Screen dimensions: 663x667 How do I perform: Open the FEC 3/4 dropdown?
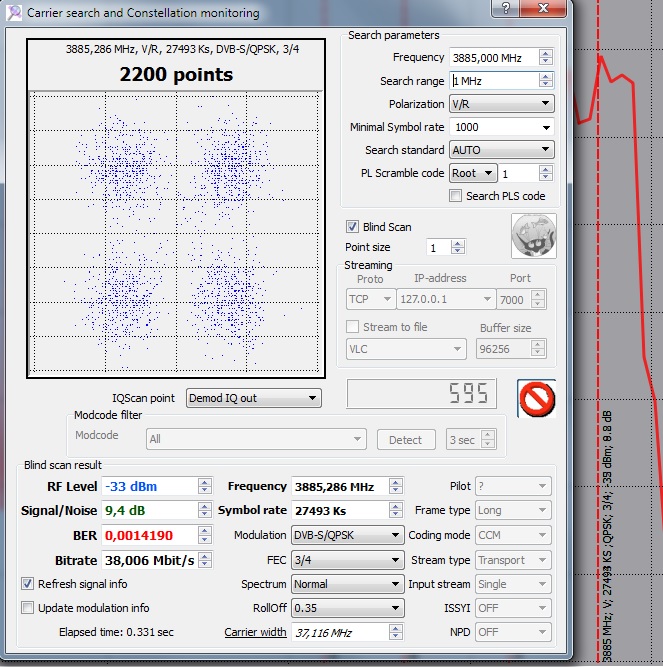pyautogui.click(x=347, y=560)
